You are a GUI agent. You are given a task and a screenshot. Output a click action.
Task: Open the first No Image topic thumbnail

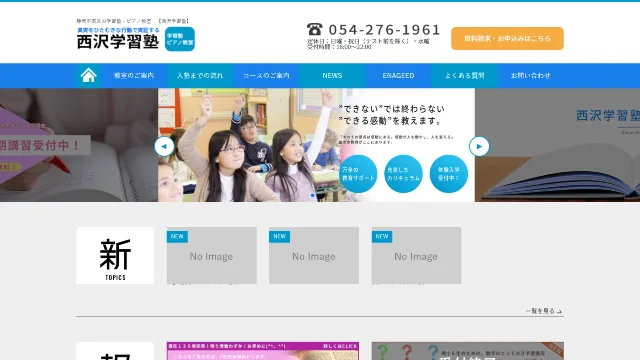[x=211, y=256]
